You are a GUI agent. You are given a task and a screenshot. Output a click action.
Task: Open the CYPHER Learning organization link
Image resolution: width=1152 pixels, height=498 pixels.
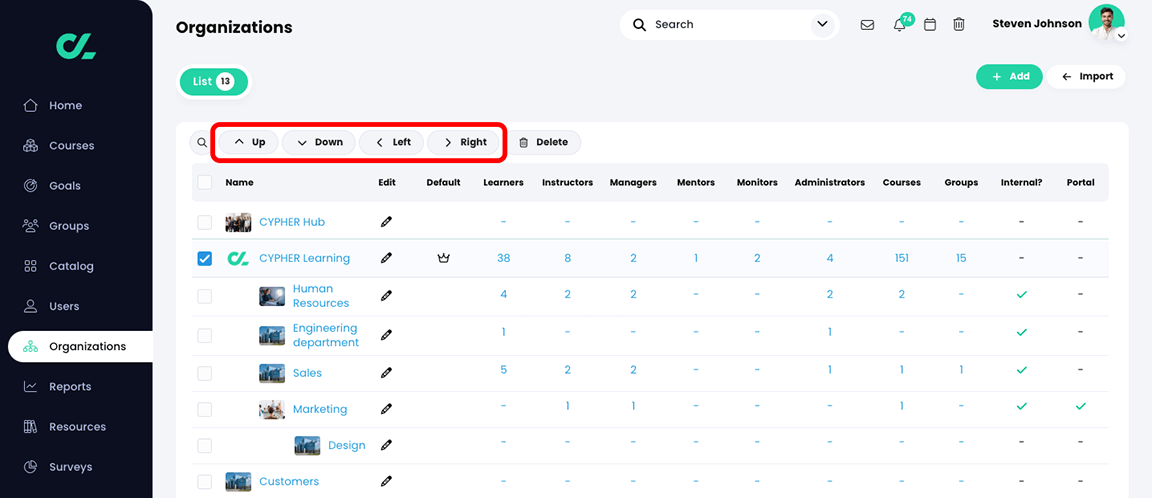[x=304, y=259]
